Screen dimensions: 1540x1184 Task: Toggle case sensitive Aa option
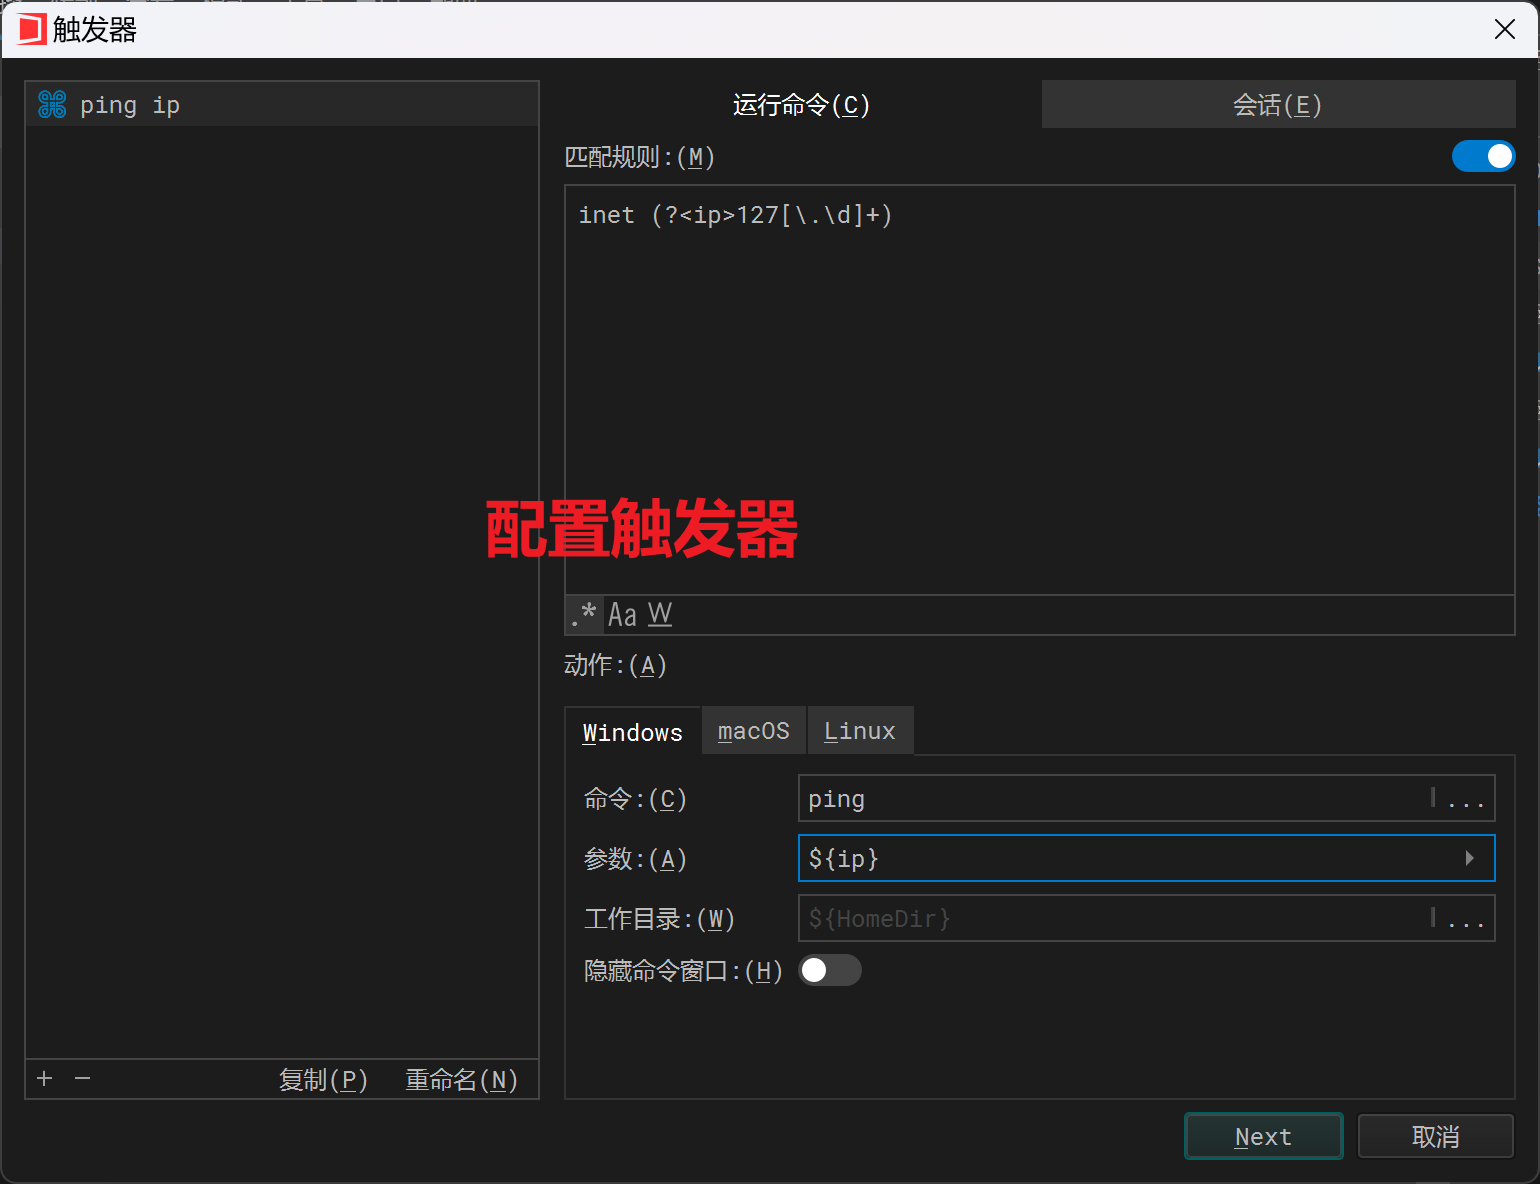[622, 615]
